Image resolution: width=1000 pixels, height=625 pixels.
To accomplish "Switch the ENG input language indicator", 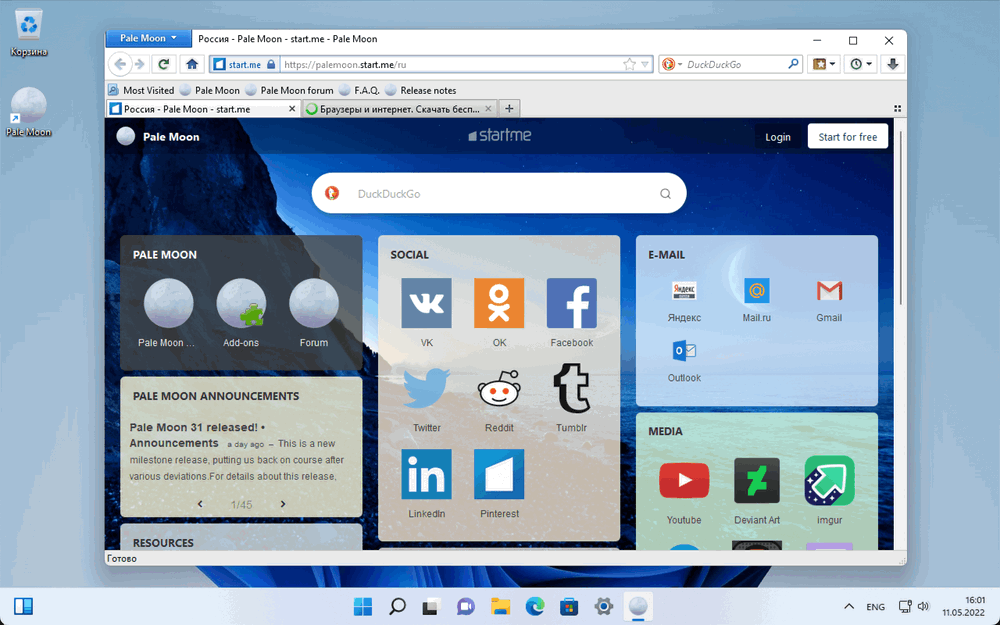I will (875, 607).
